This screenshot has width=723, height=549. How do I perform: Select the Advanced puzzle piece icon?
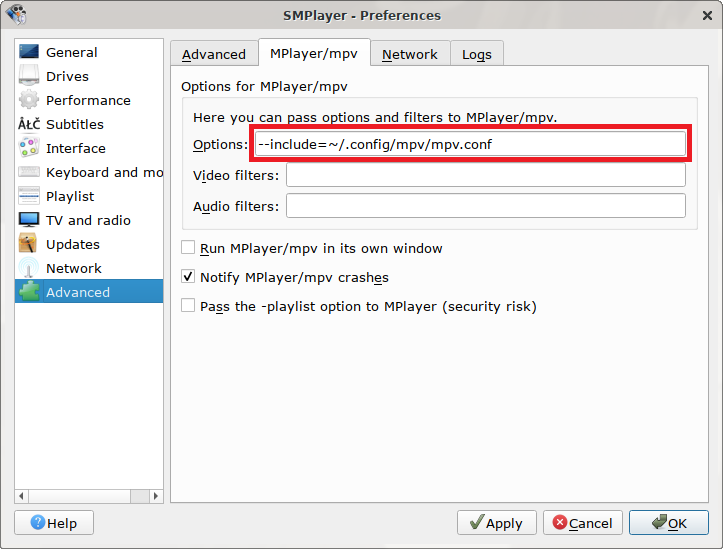29,291
